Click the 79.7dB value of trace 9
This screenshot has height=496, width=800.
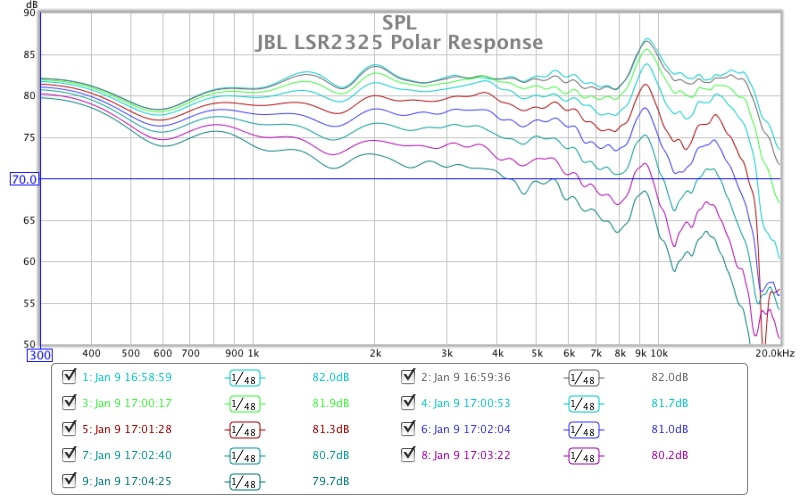[331, 481]
